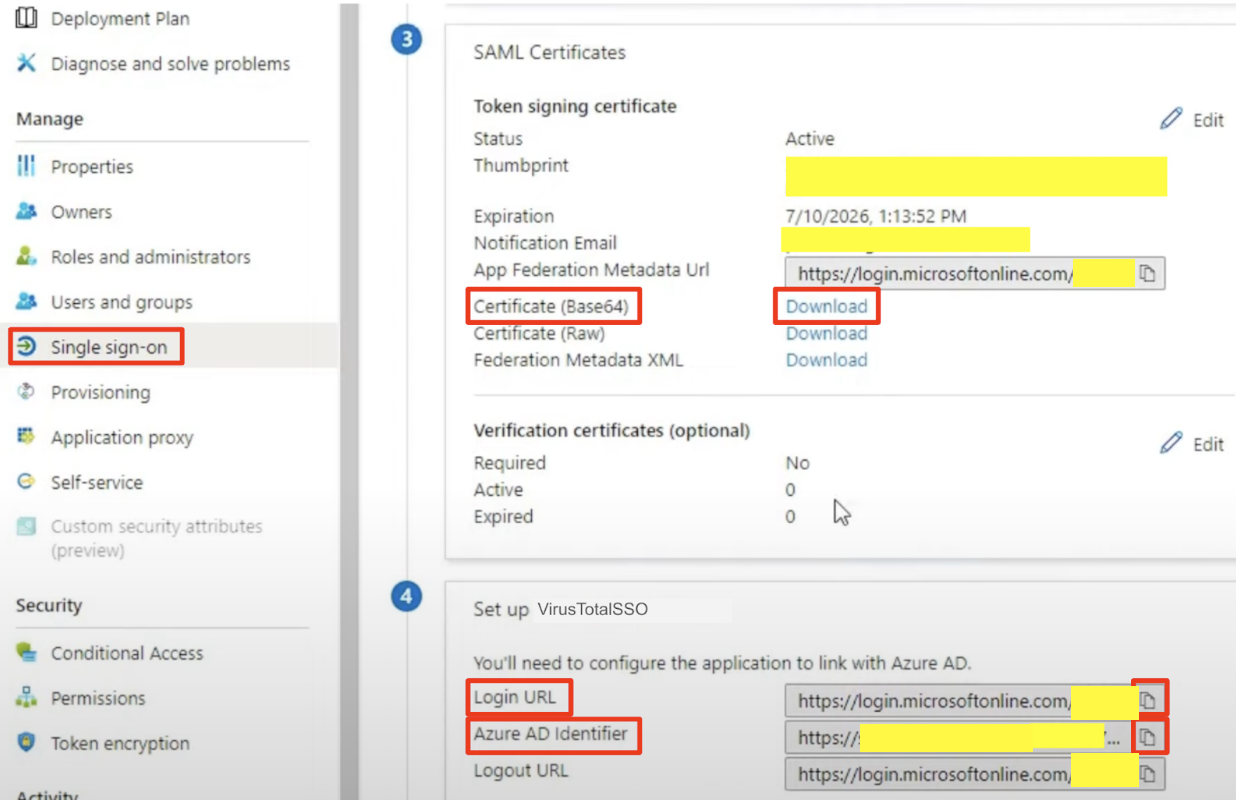Click the Provisioning cycle icon

pyautogui.click(x=27, y=392)
